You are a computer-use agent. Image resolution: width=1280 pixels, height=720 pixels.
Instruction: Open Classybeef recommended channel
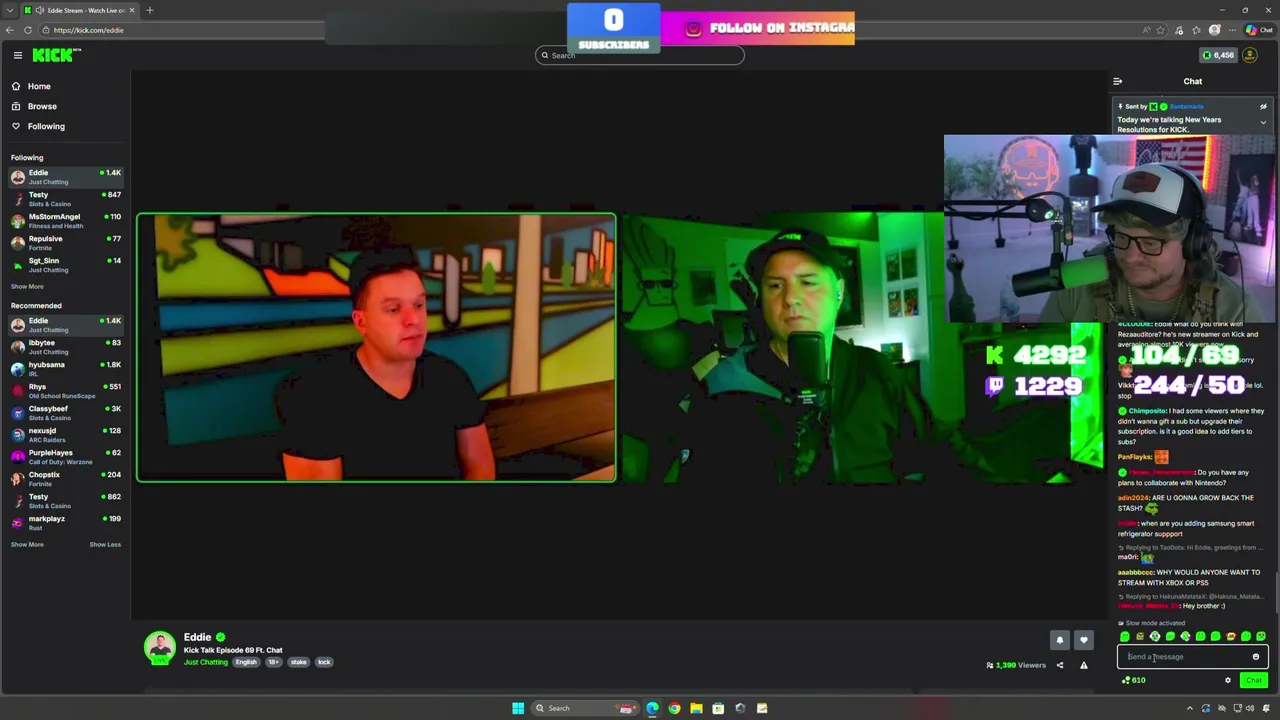point(65,413)
